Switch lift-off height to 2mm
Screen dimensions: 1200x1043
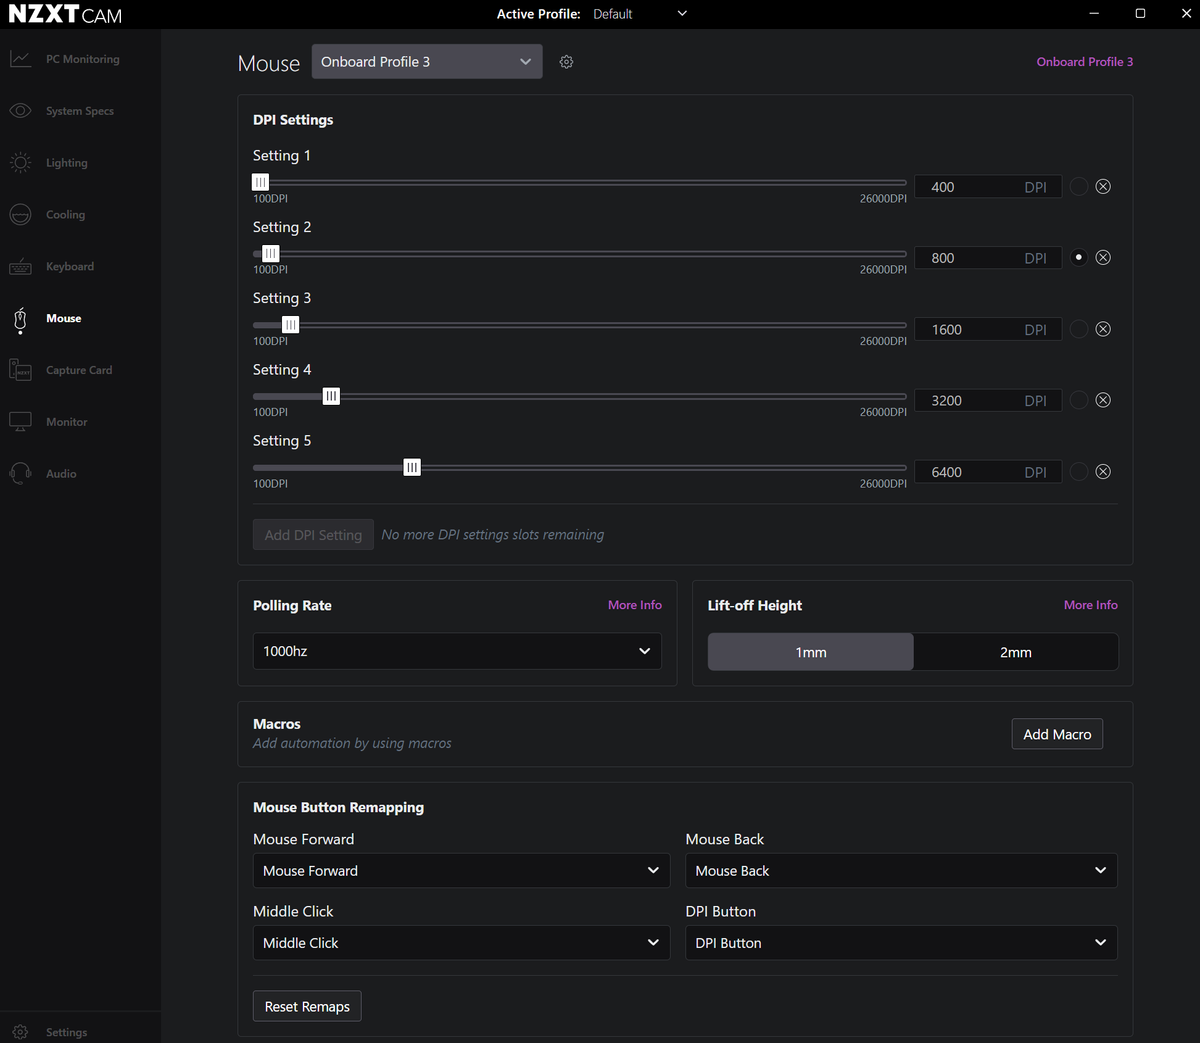(x=1015, y=652)
